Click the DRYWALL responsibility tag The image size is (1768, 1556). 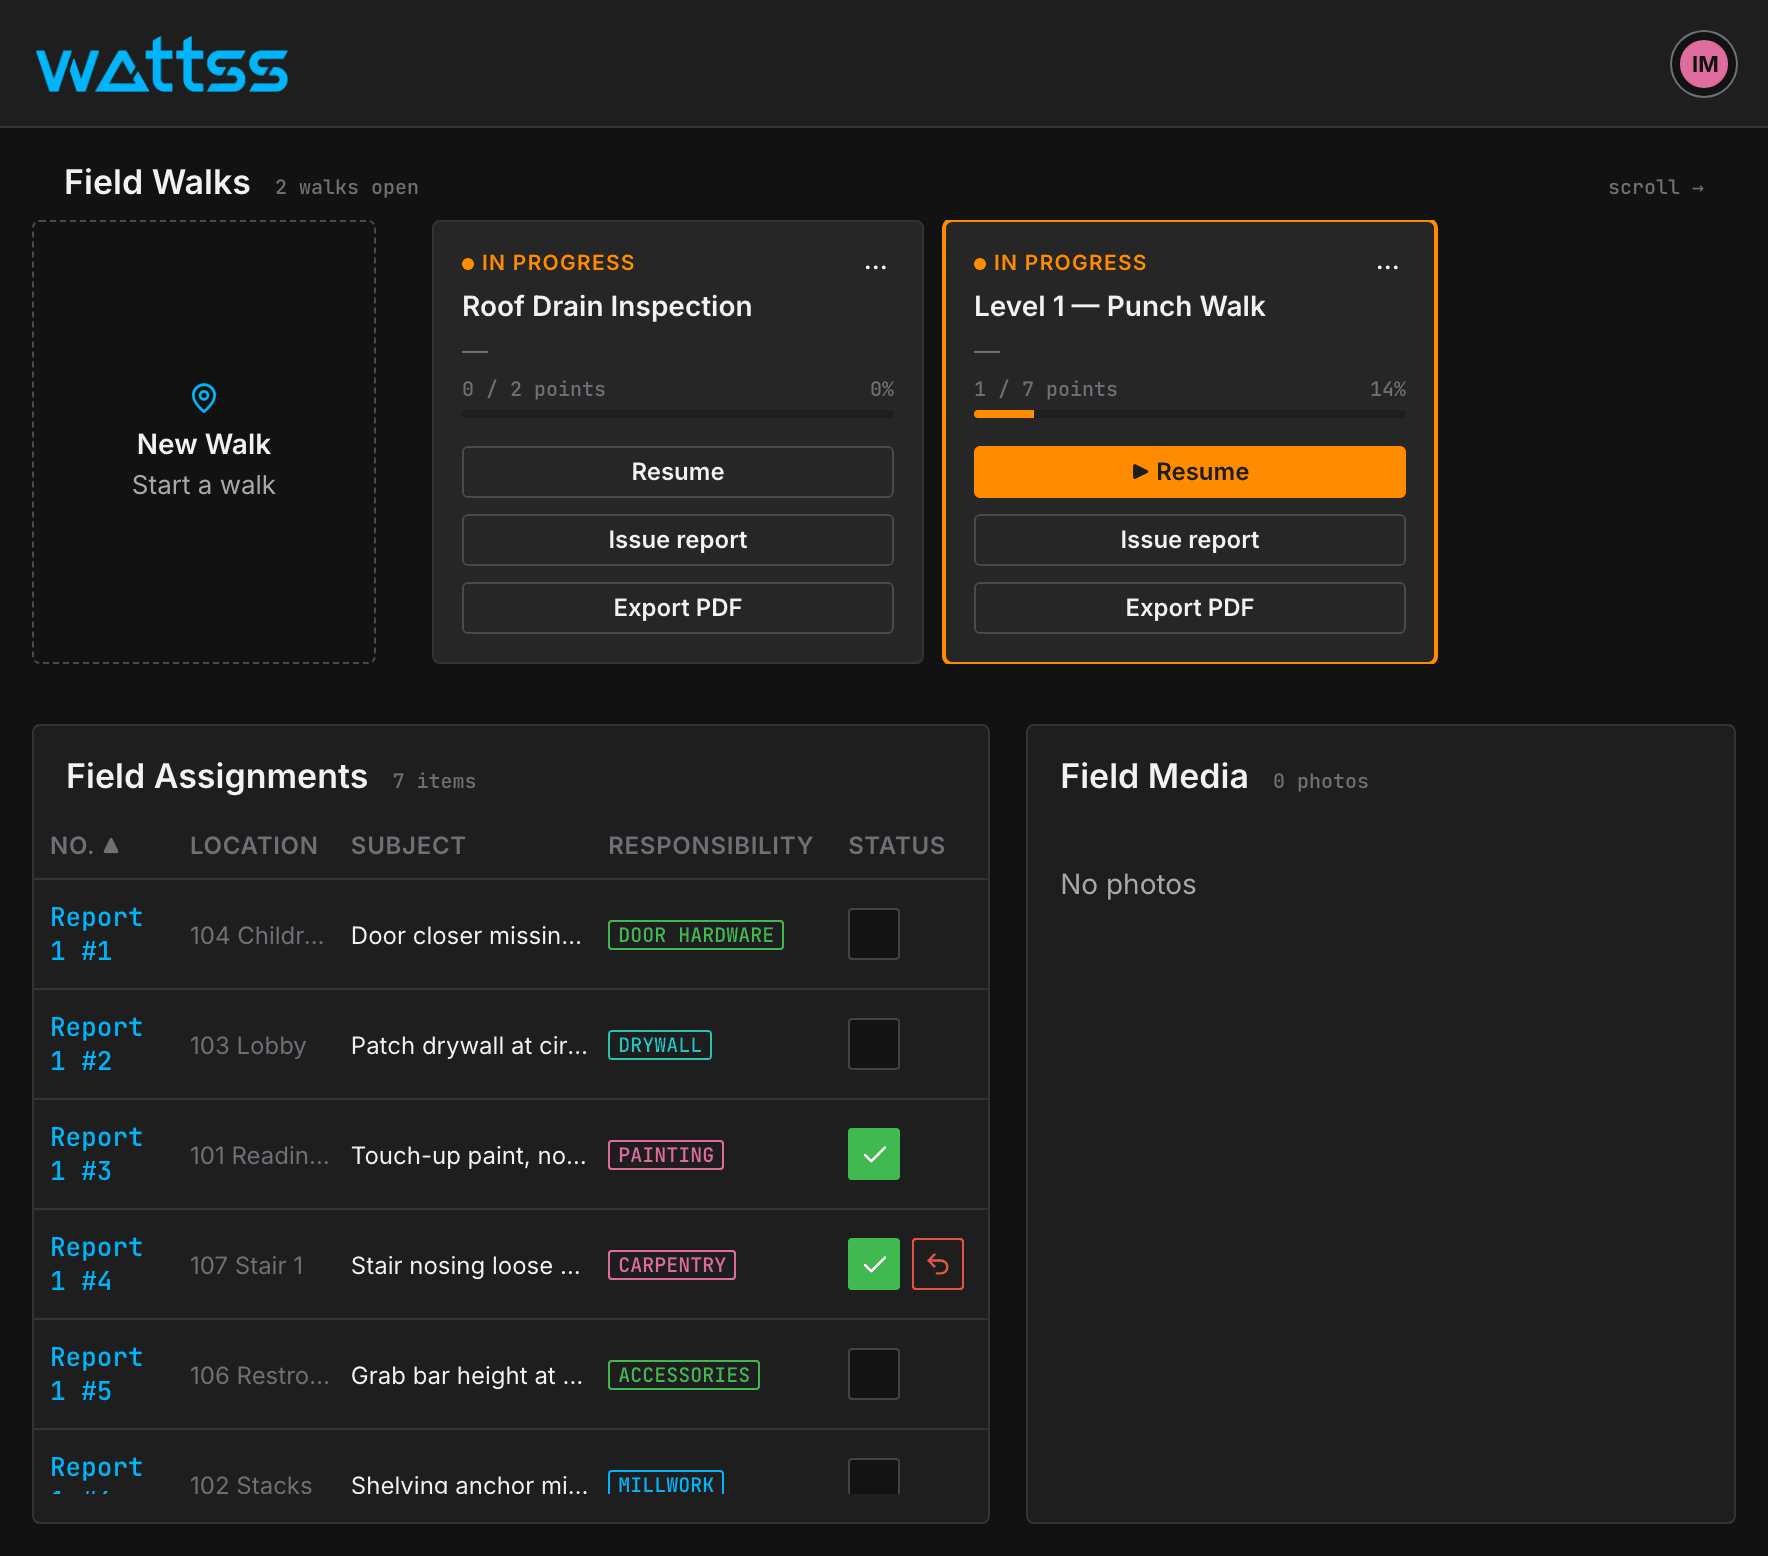click(x=660, y=1045)
